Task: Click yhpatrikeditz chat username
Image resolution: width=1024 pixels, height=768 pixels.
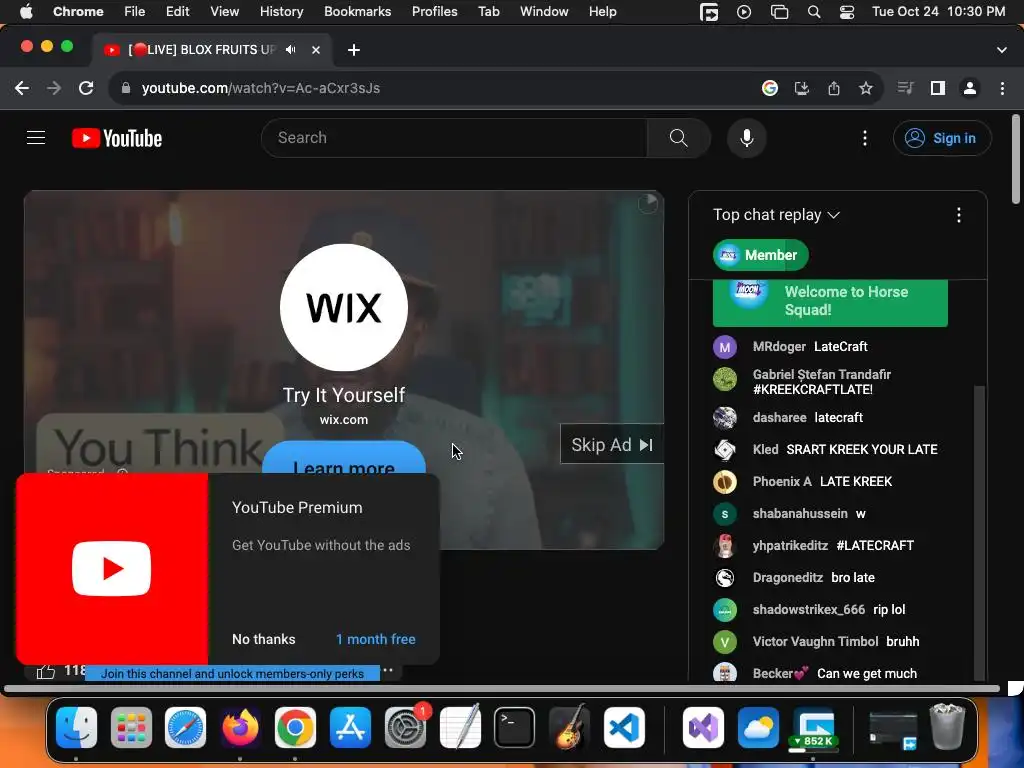Action: [x=790, y=545]
